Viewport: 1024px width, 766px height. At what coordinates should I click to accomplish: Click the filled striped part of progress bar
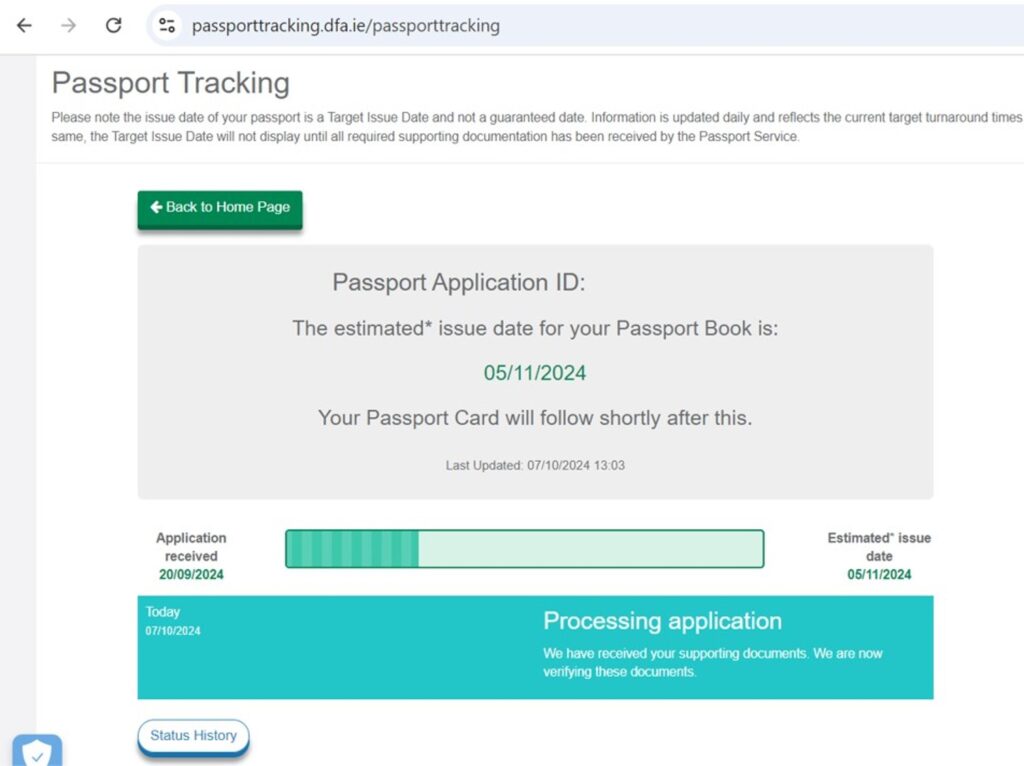pos(352,549)
